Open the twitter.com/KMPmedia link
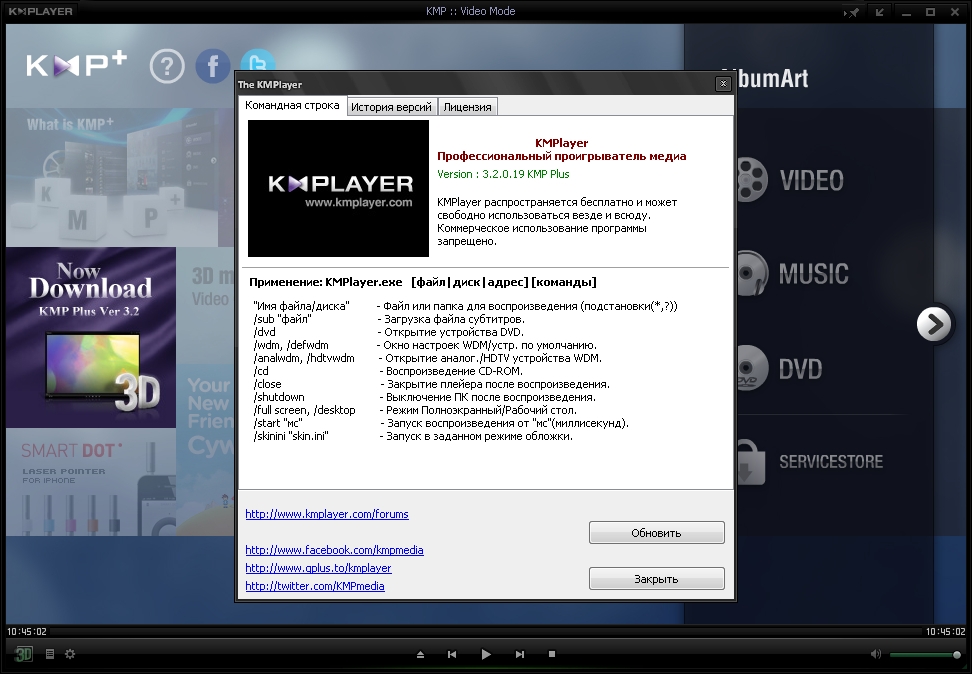Screen dimensions: 972x674 [x=315, y=586]
